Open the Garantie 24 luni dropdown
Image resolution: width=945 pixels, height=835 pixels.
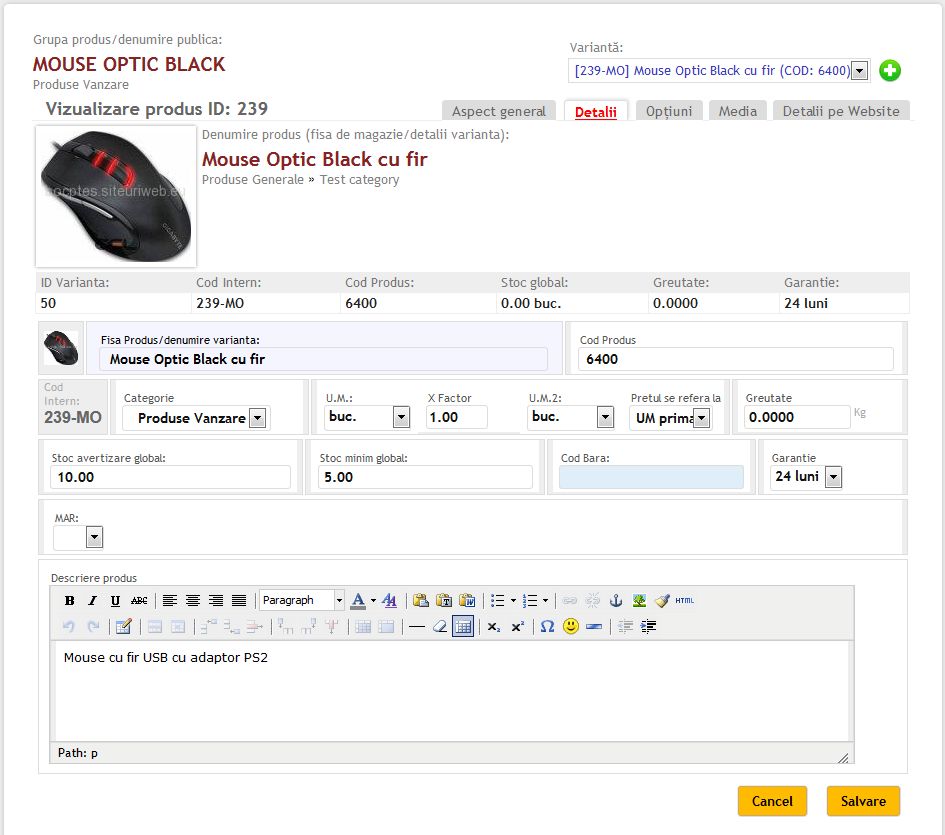click(833, 477)
